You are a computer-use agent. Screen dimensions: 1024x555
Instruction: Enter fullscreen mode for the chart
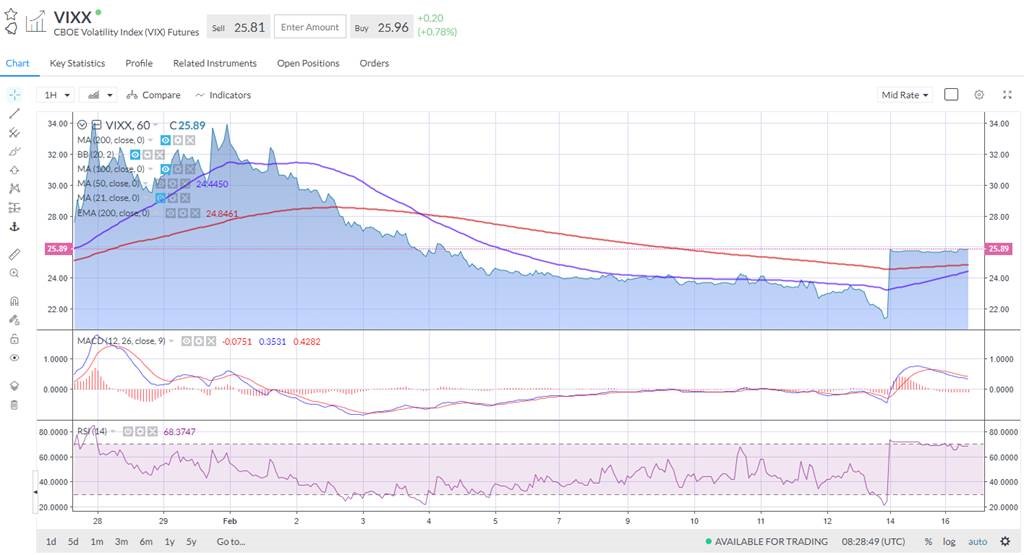[x=1006, y=95]
